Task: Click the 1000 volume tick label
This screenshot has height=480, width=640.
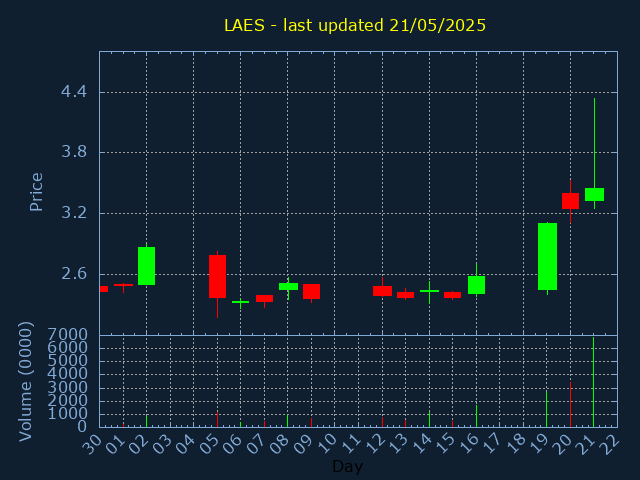Action: [x=68, y=414]
